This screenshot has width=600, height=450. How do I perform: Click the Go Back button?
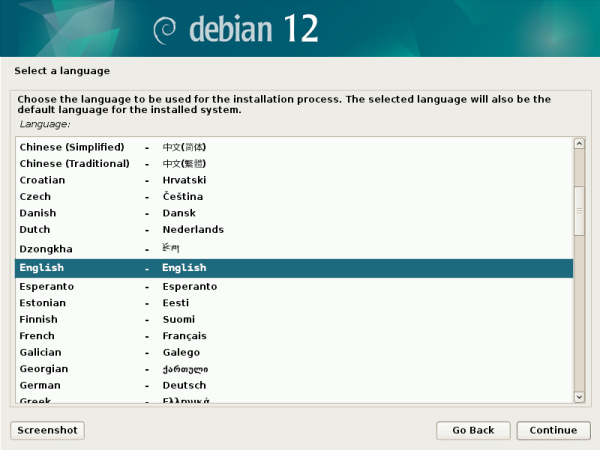click(x=473, y=430)
